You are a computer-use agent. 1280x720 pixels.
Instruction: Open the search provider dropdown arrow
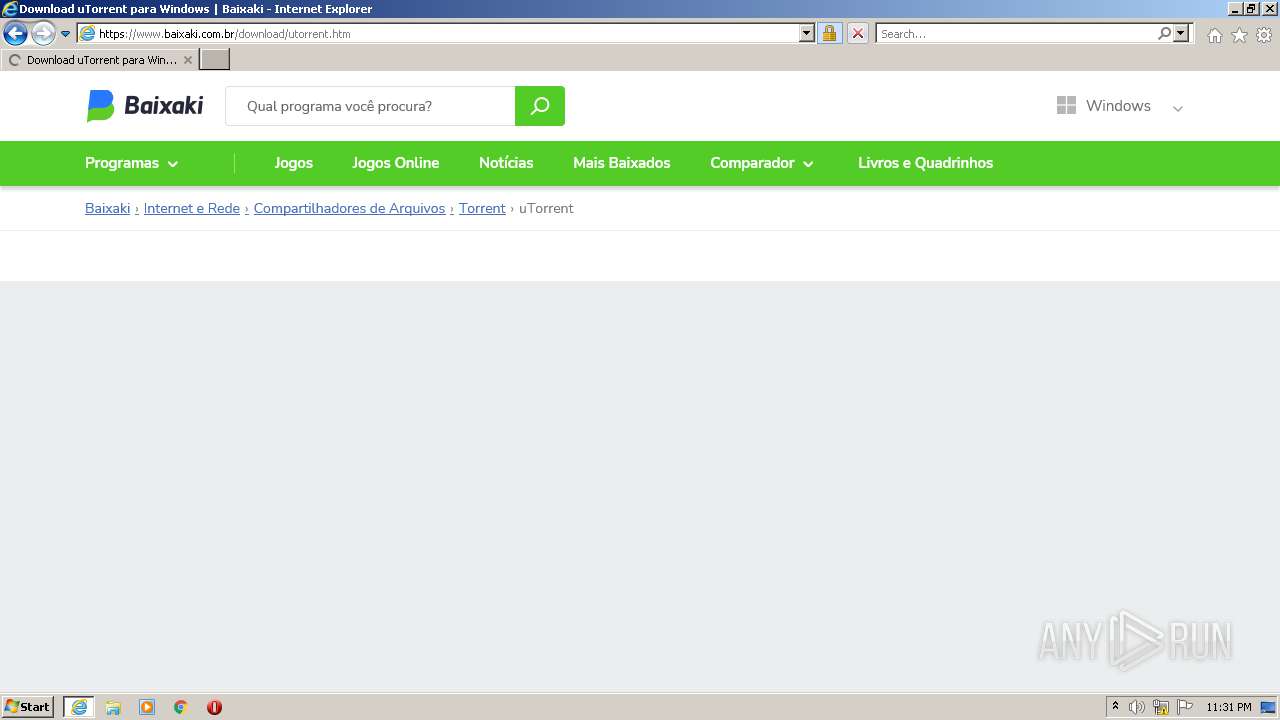click(x=1181, y=33)
